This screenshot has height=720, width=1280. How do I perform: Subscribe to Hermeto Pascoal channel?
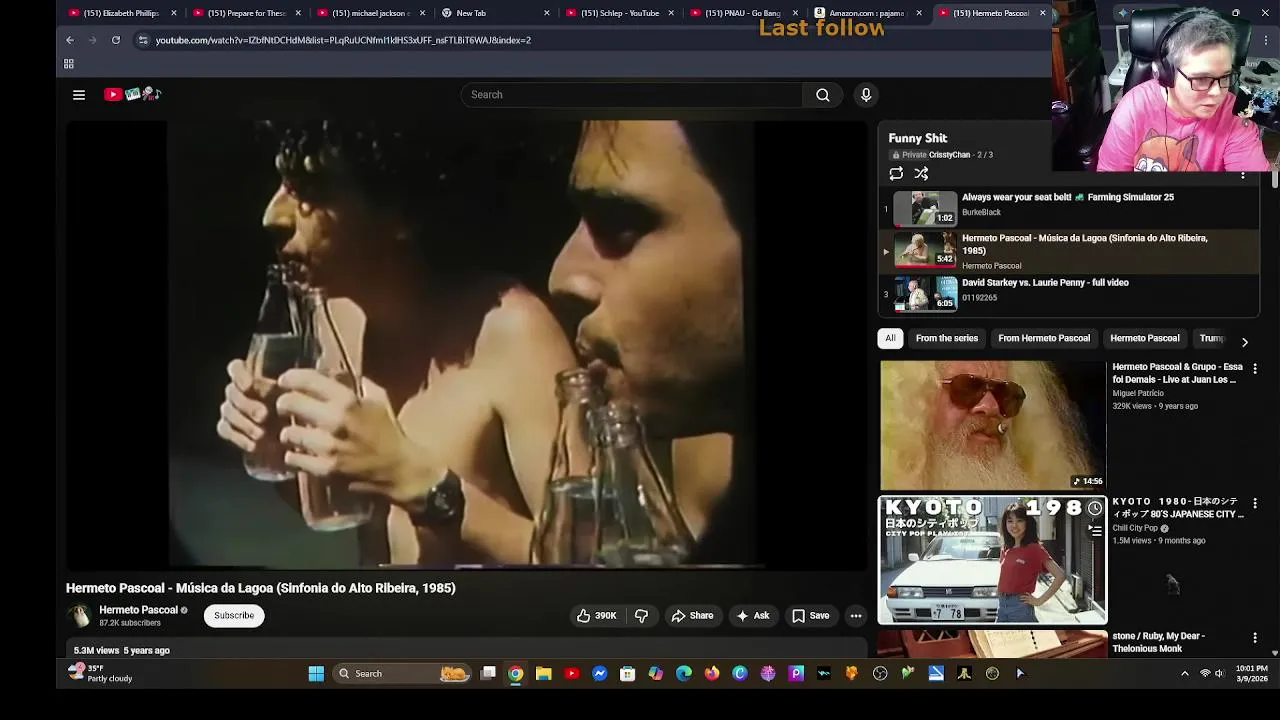point(234,616)
